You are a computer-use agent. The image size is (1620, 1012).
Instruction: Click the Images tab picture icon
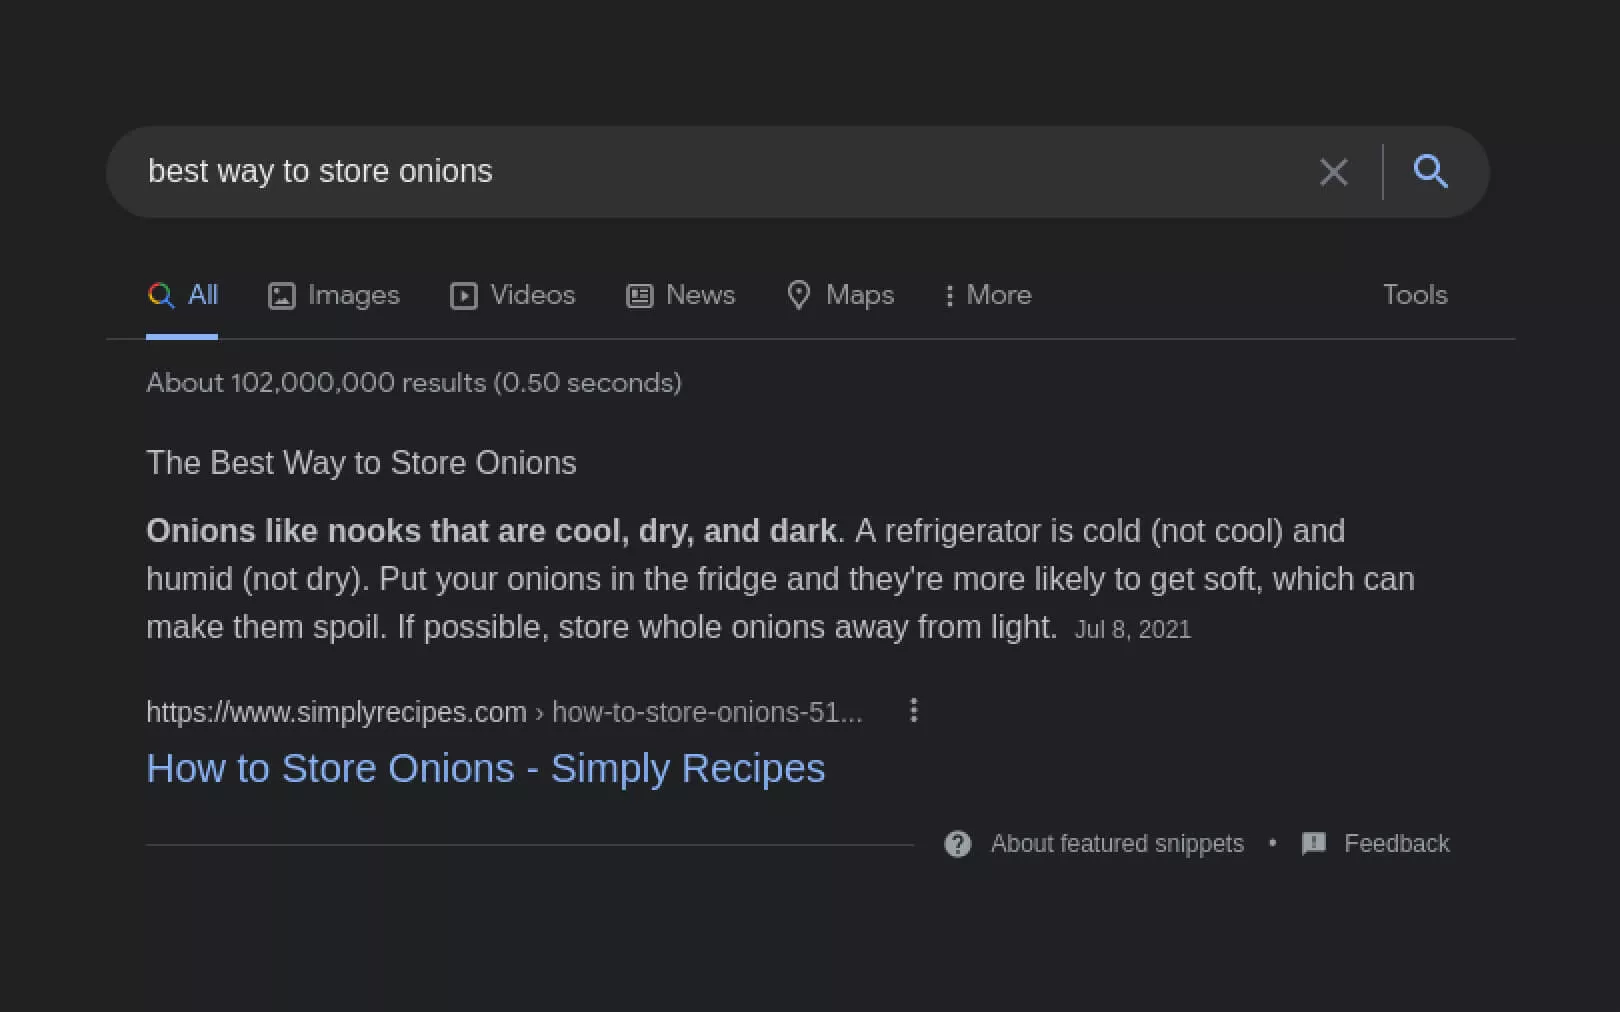pyautogui.click(x=282, y=296)
